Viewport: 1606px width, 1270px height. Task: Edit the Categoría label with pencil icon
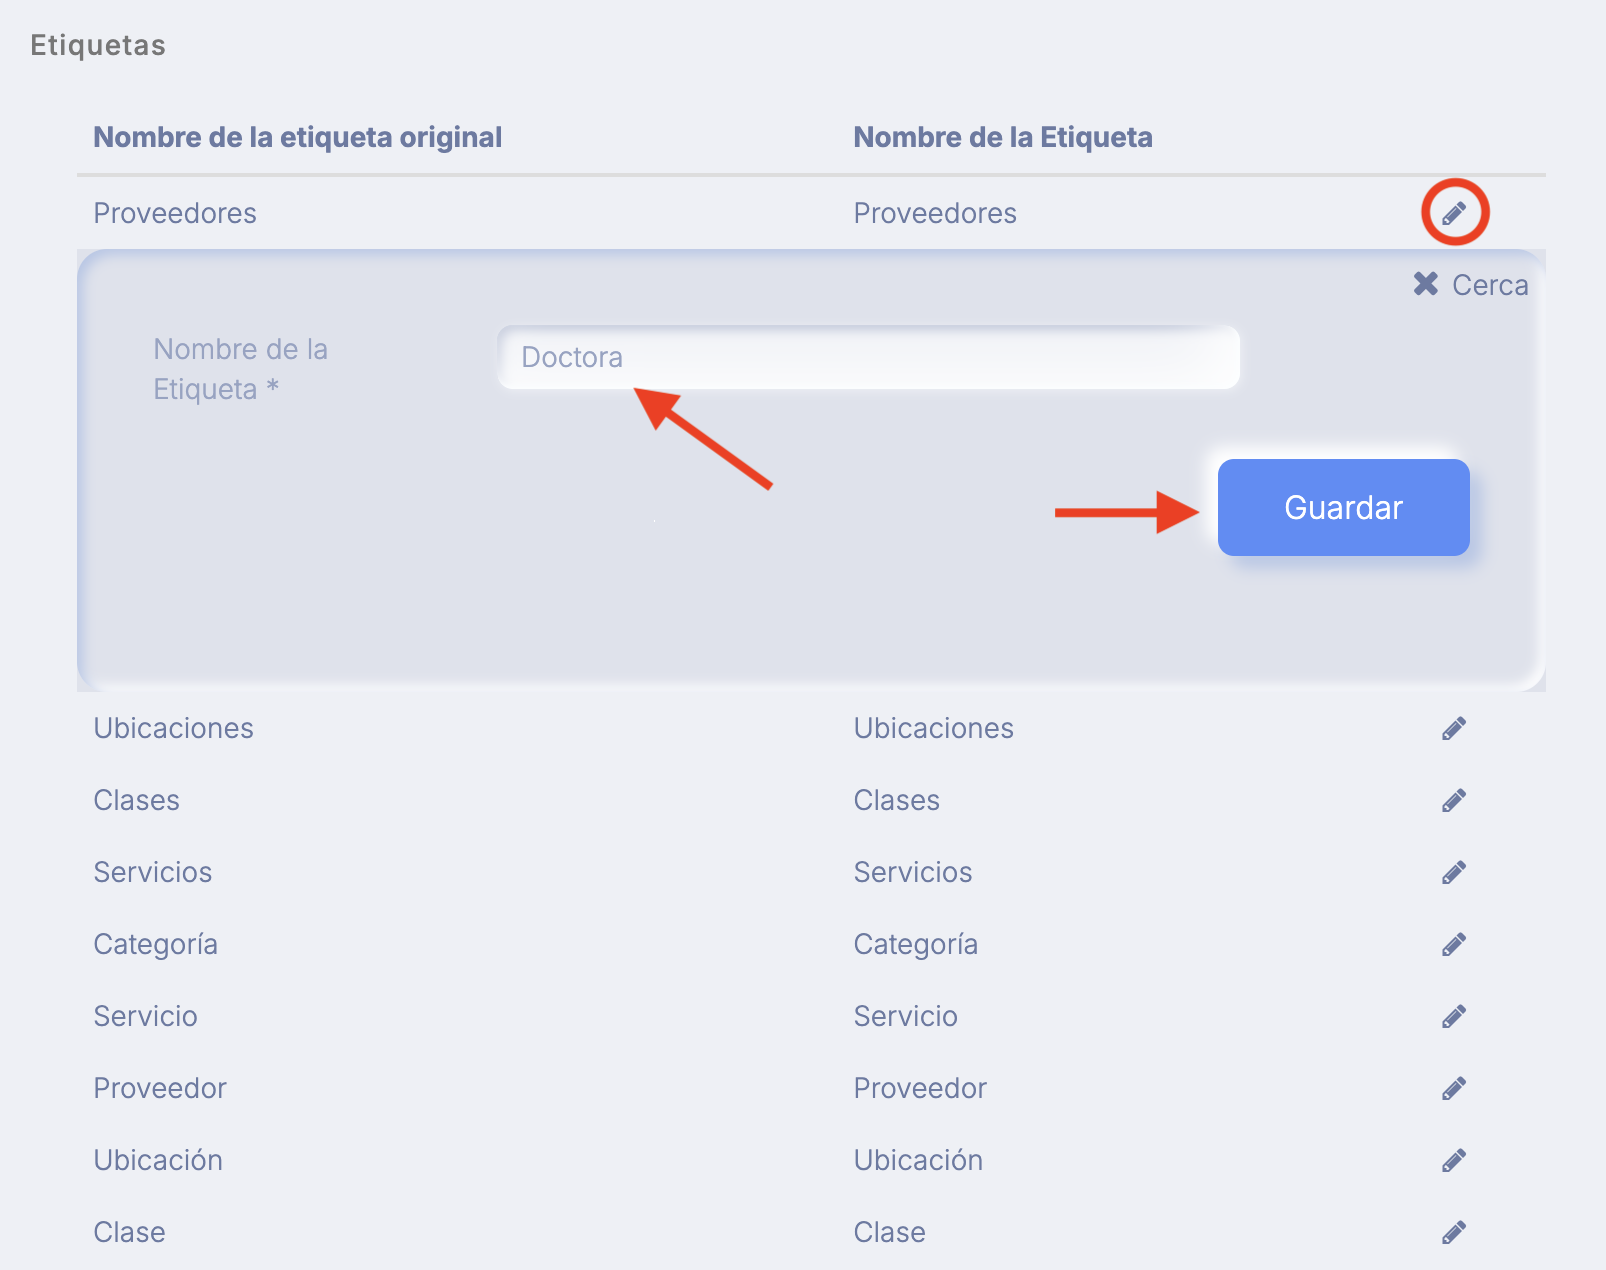[1454, 944]
